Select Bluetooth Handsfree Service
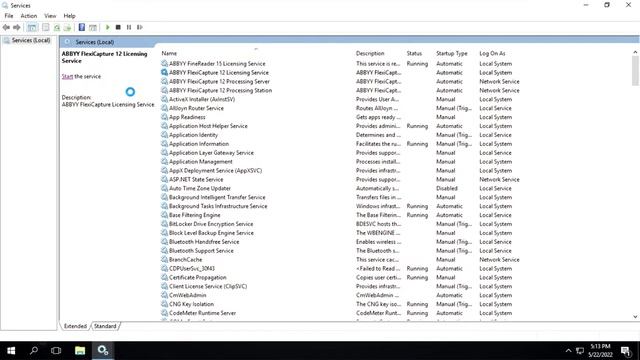The height and width of the screenshot is (360, 640). [x=204, y=242]
